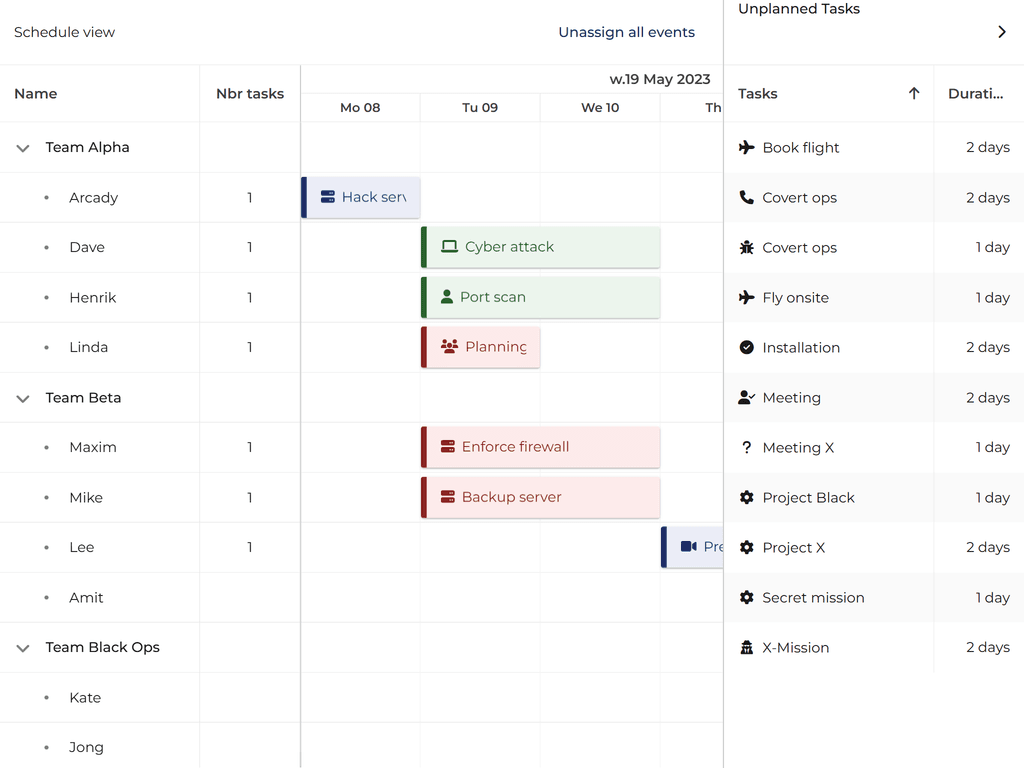Click the phone icon next to Covert ops
Viewport: 1024px width, 768px height.
(746, 198)
